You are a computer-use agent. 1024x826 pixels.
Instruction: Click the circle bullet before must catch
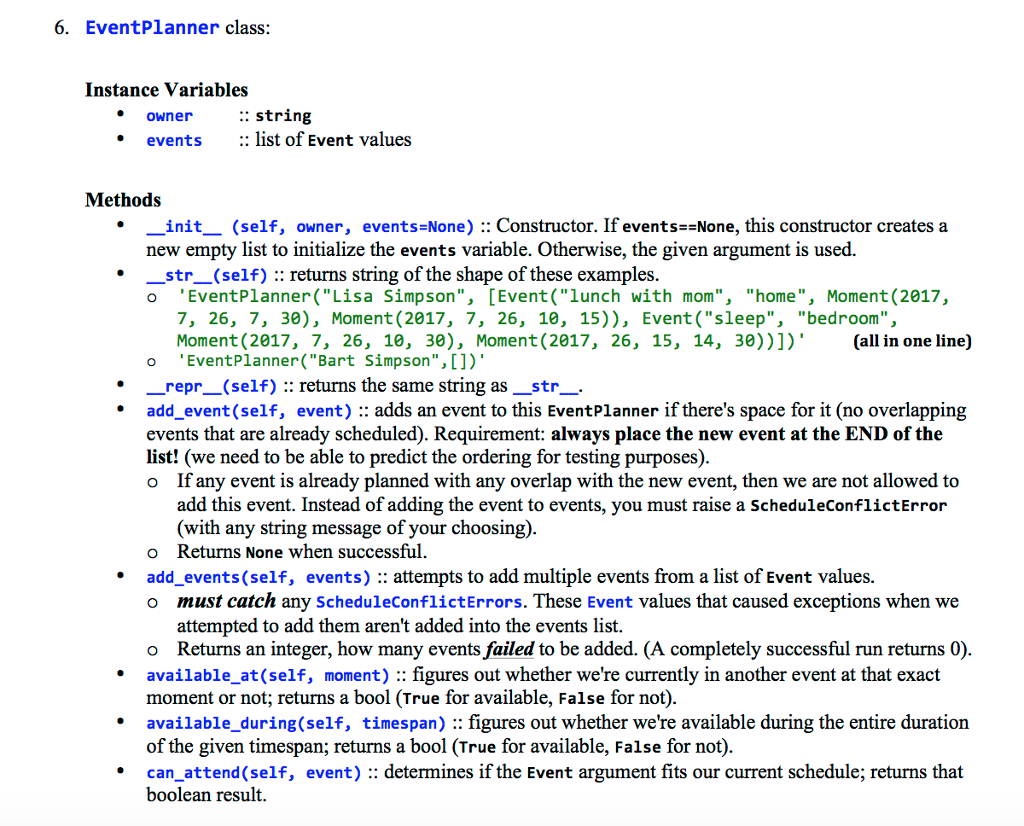click(x=152, y=601)
